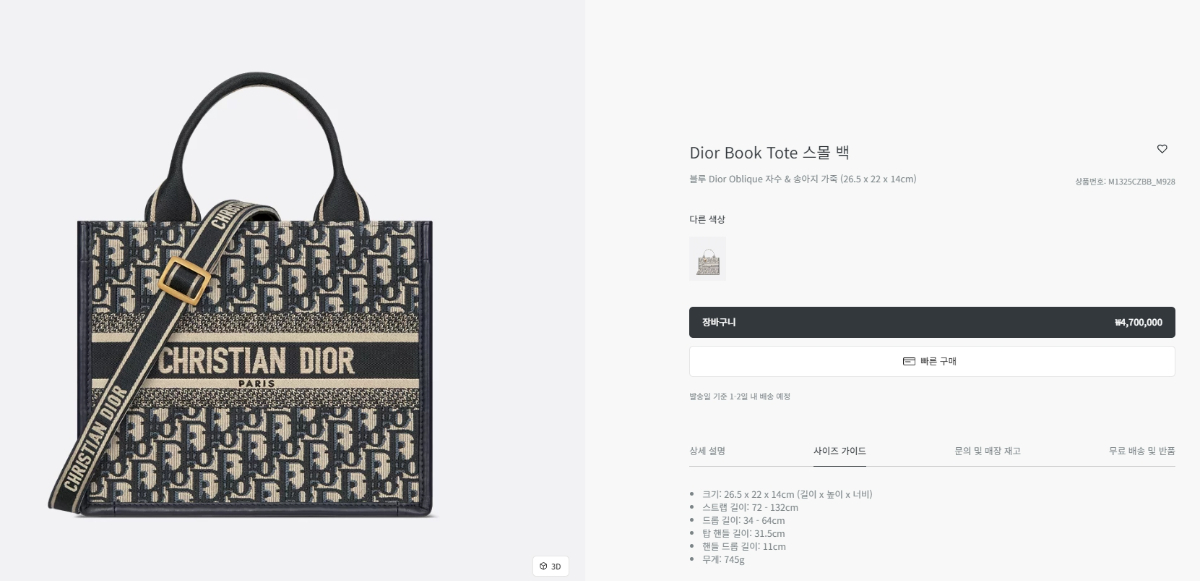Click the 상품번호 M1325CZBB_M928 reference text
Image resolution: width=1200 pixels, height=581 pixels.
[1125, 182]
